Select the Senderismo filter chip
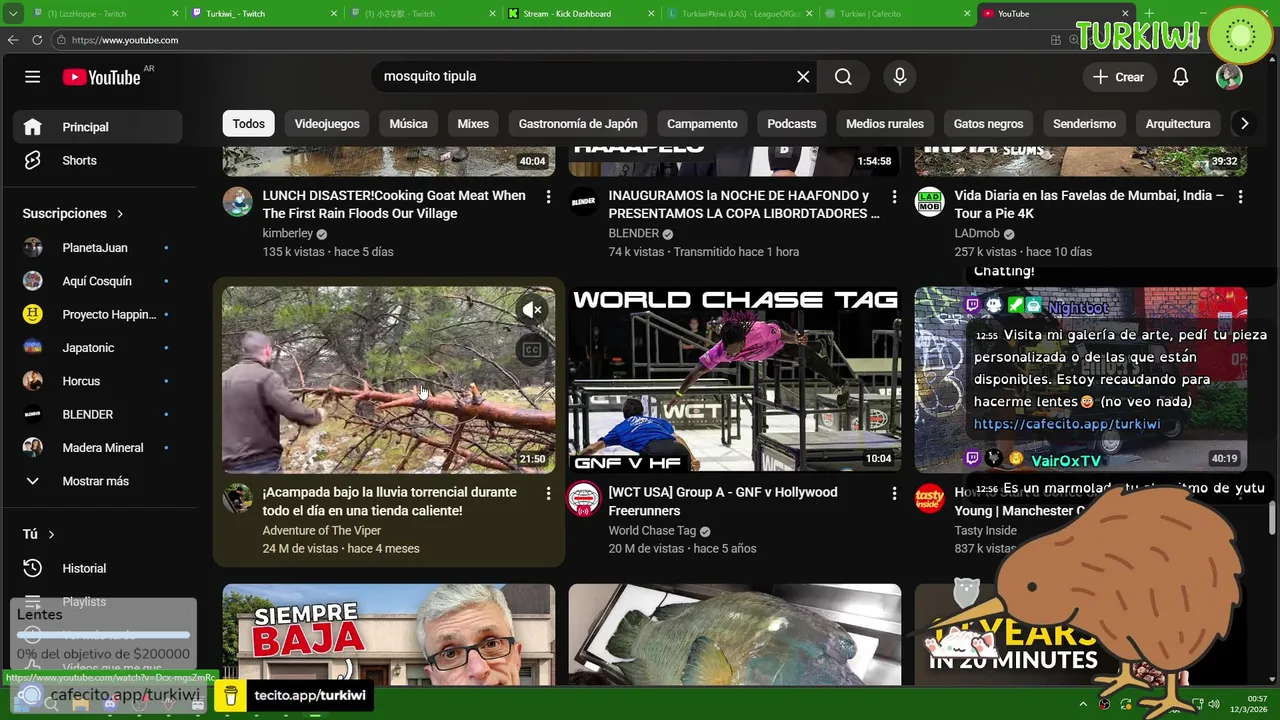 click(x=1084, y=124)
